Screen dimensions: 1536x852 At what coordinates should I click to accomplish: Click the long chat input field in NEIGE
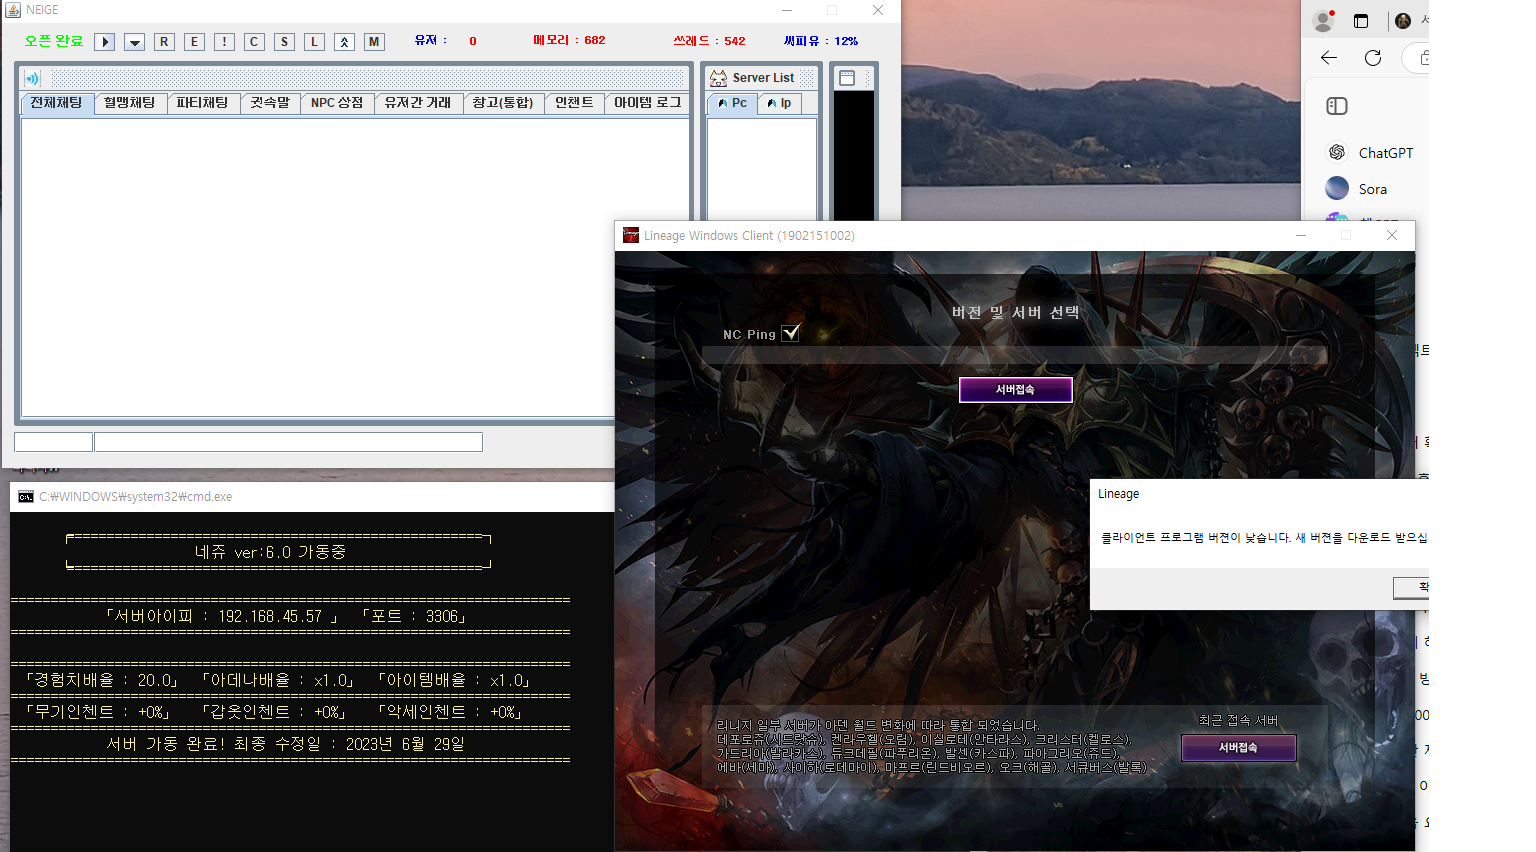288,442
